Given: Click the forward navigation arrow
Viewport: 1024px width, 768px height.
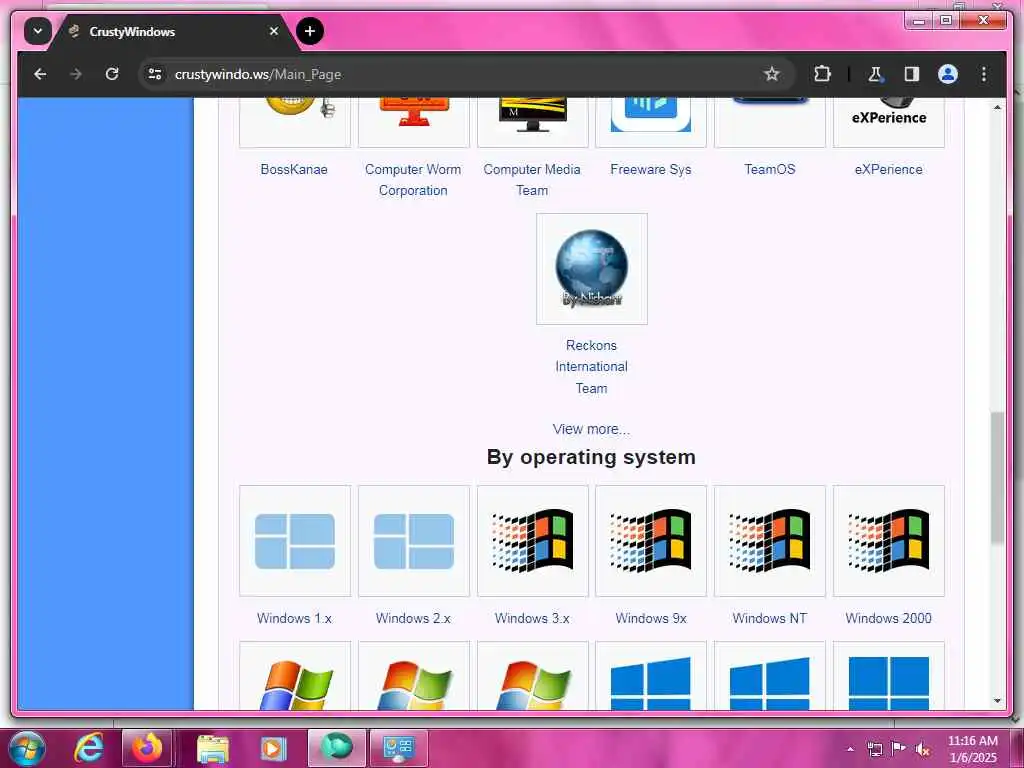Looking at the screenshot, I should pos(76,74).
